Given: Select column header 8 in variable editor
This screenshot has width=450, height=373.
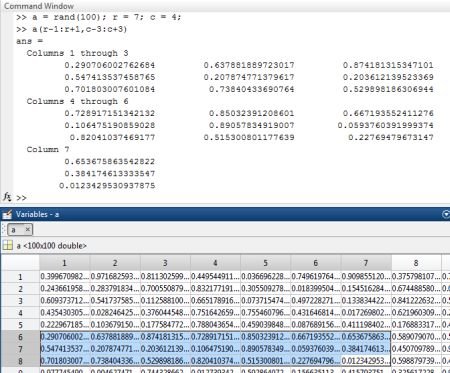Looking at the screenshot, I should 416,263.
